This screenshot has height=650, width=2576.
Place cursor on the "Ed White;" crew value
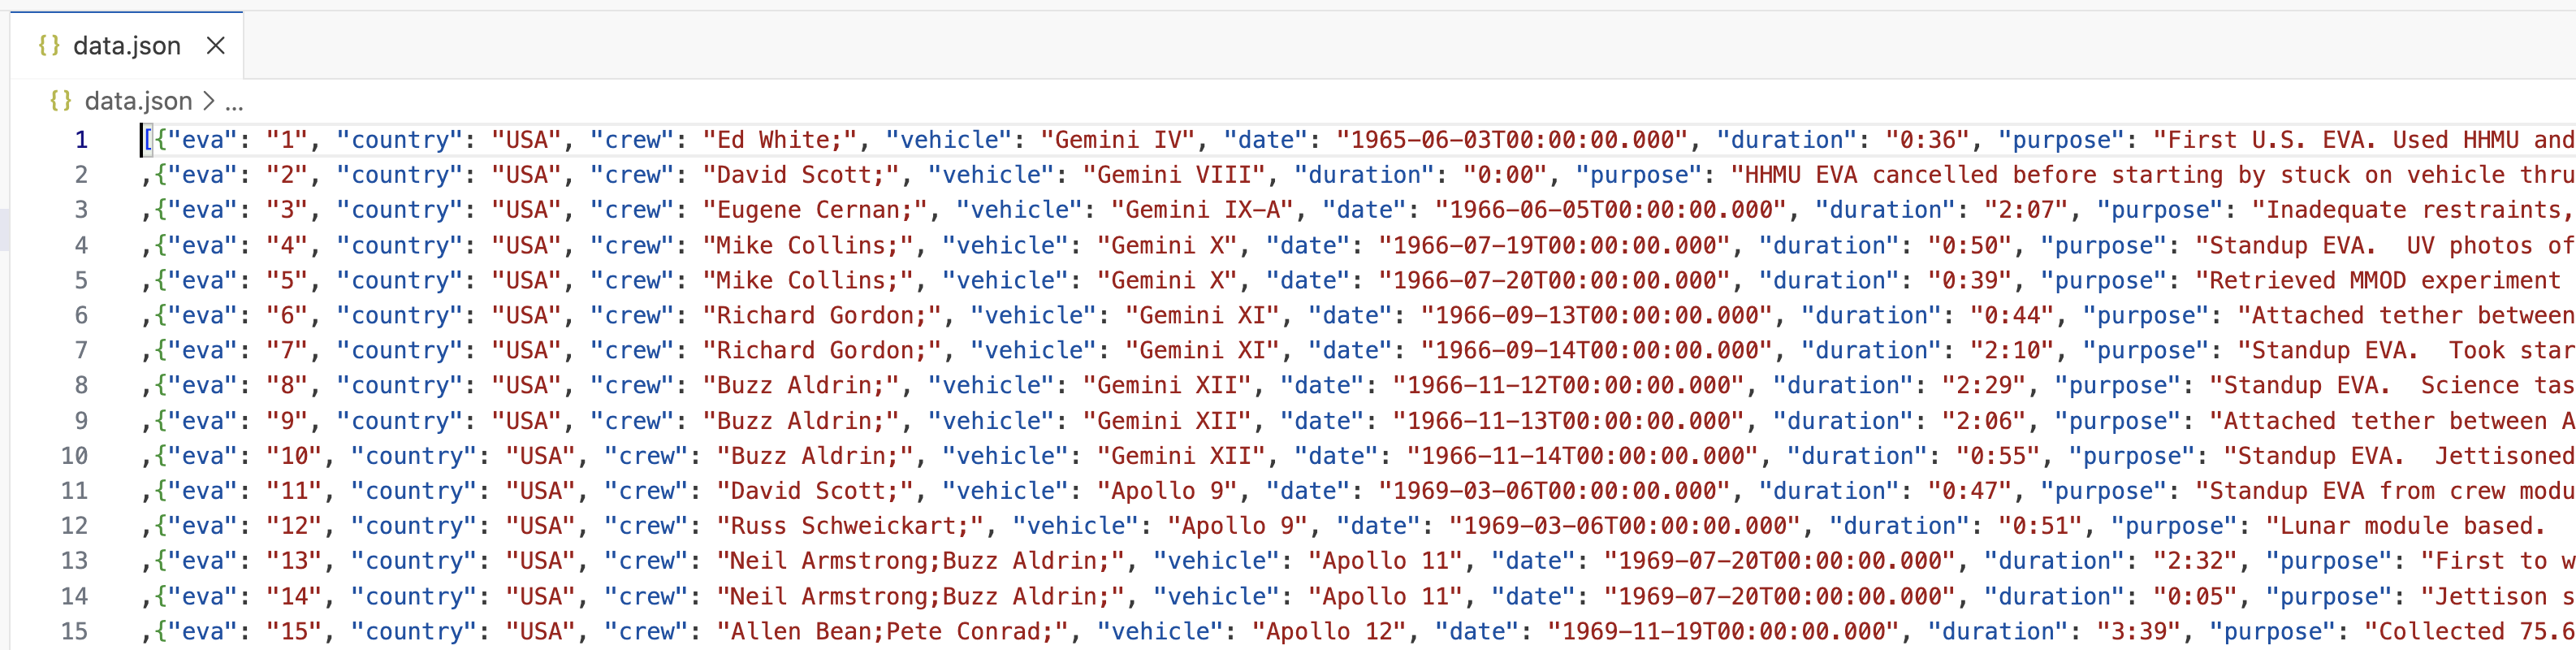pos(778,140)
